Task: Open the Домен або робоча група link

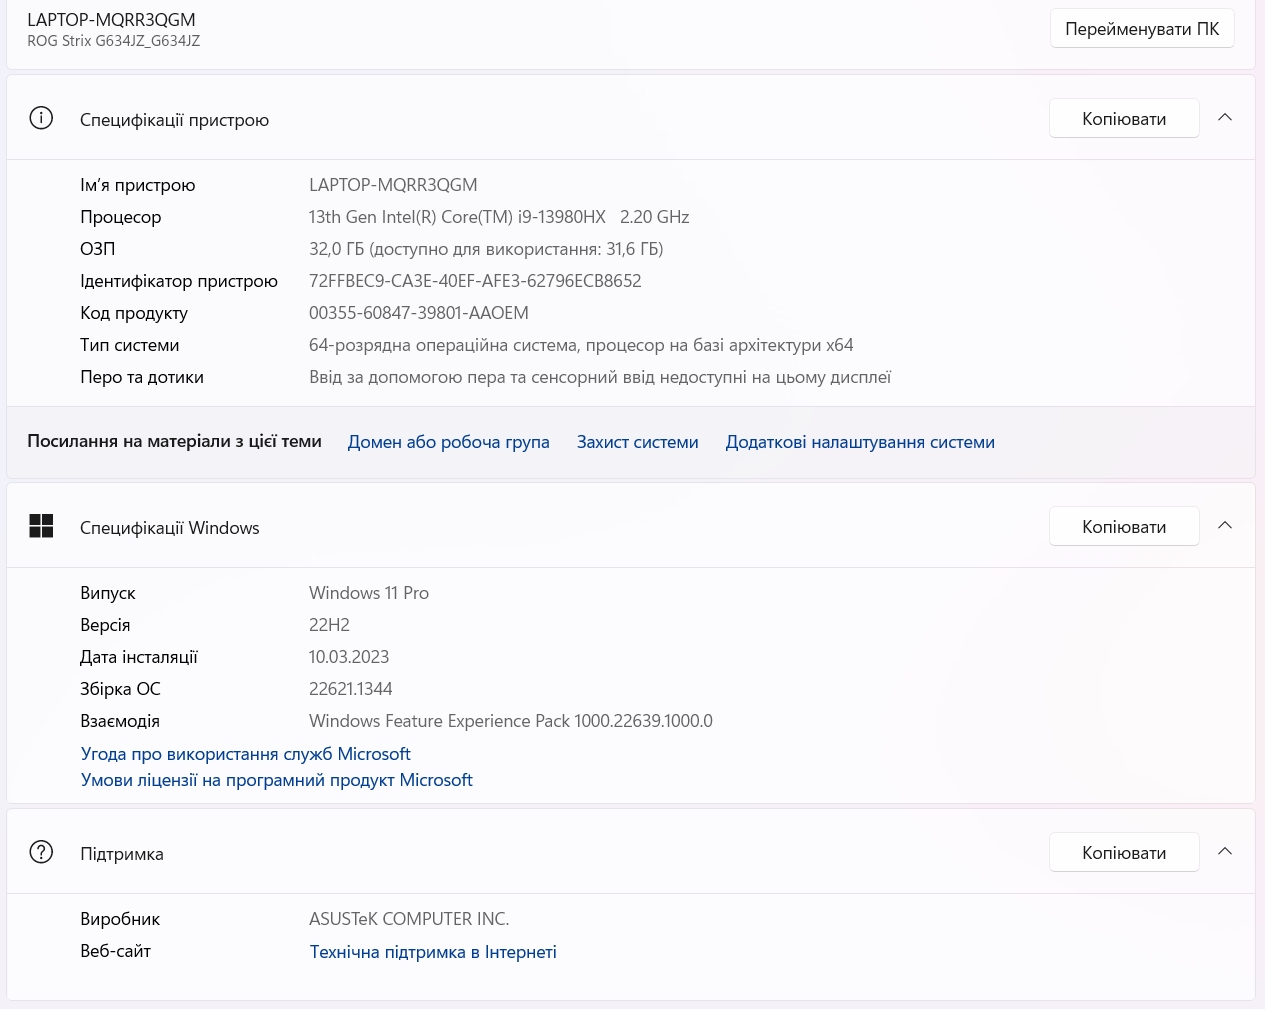Action: pyautogui.click(x=448, y=442)
